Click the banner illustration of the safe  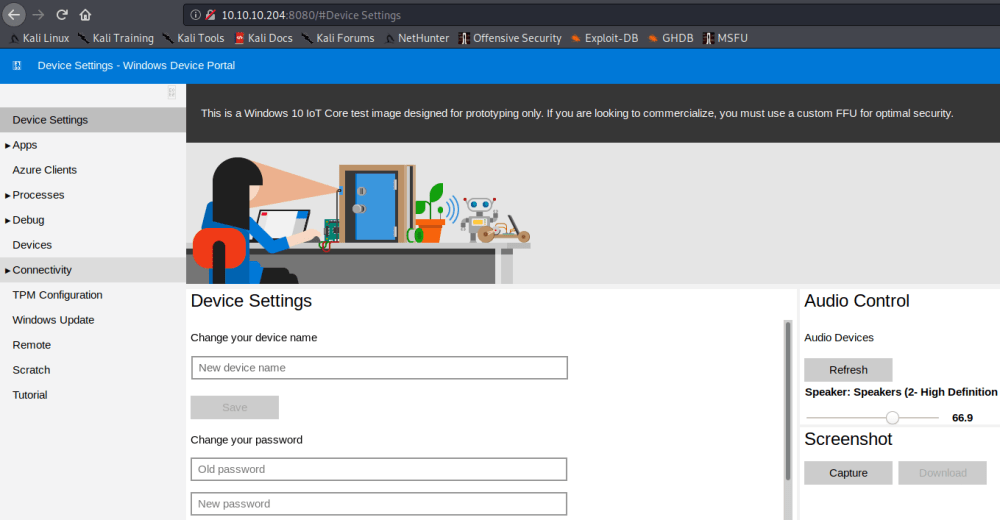pos(376,204)
